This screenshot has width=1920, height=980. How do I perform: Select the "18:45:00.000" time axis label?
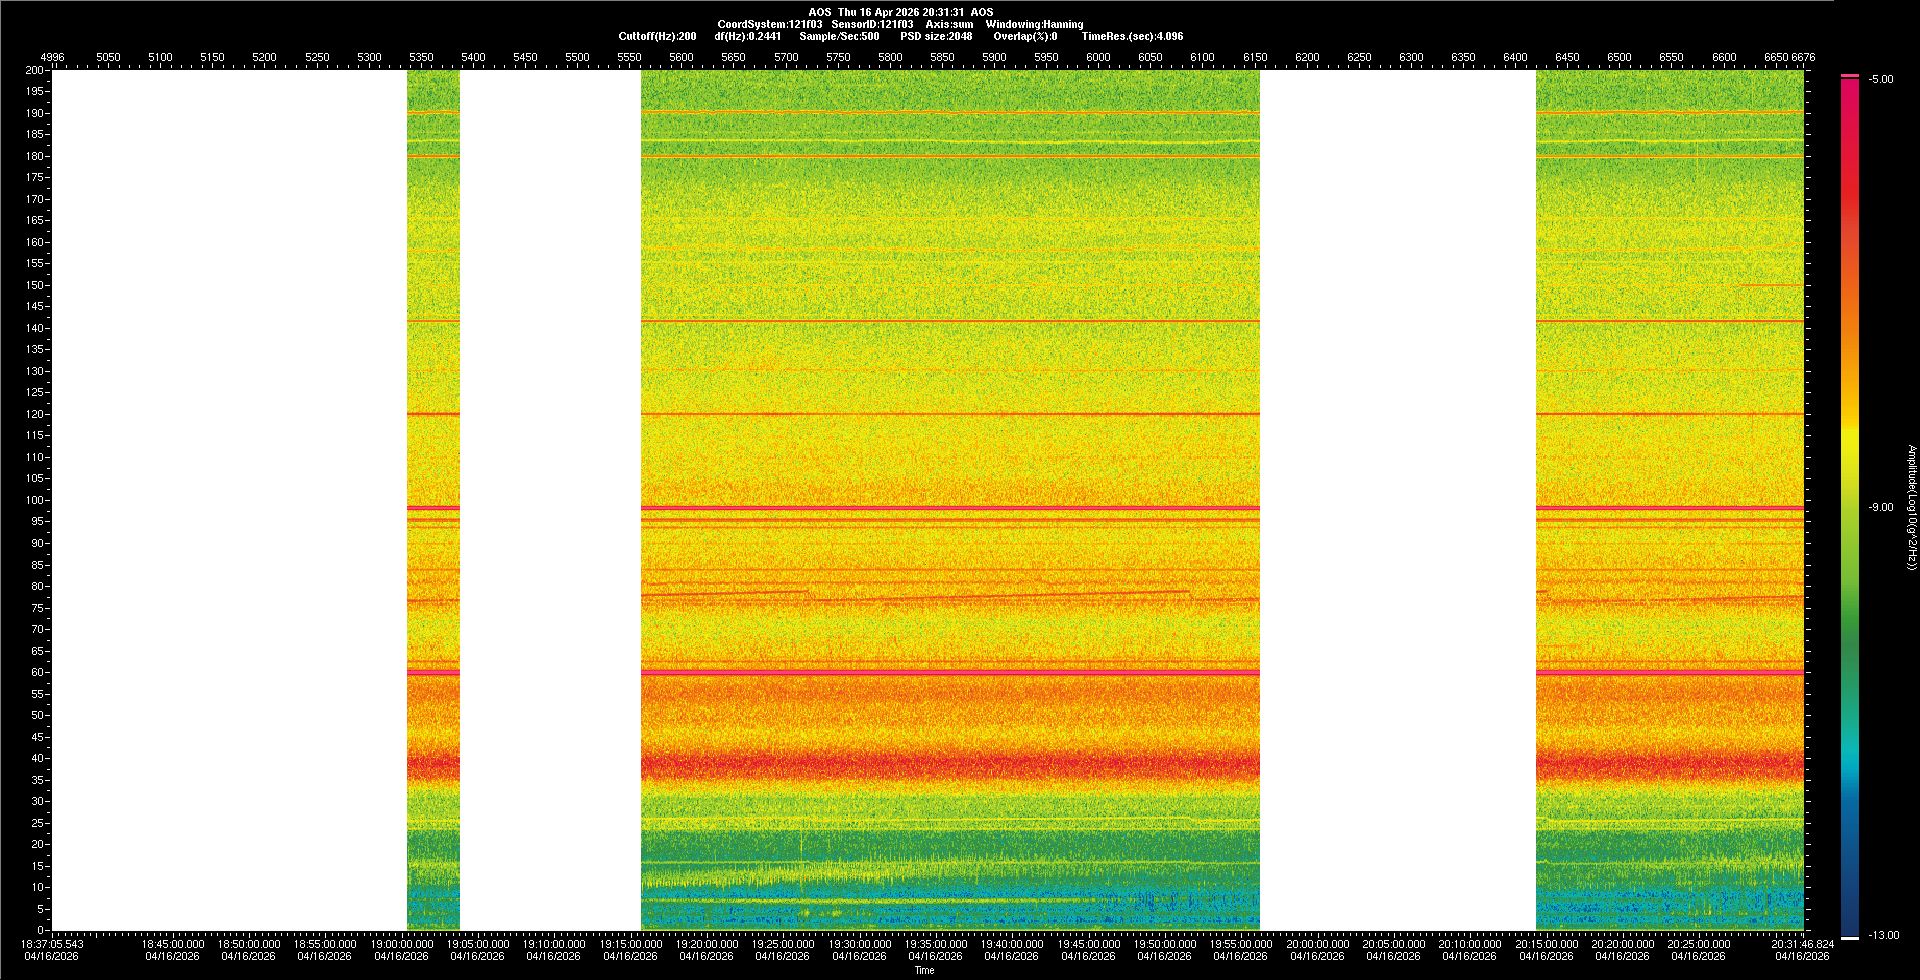point(172,943)
